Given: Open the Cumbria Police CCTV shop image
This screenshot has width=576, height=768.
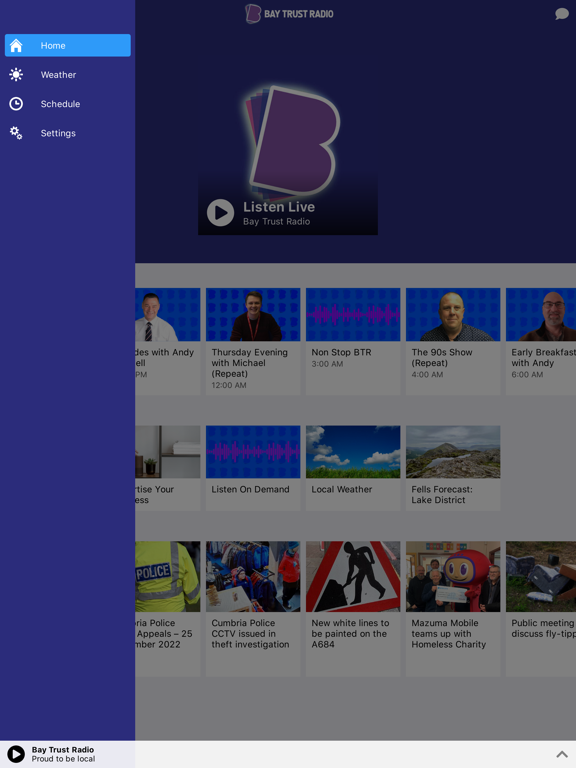Looking at the screenshot, I should pos(253,576).
